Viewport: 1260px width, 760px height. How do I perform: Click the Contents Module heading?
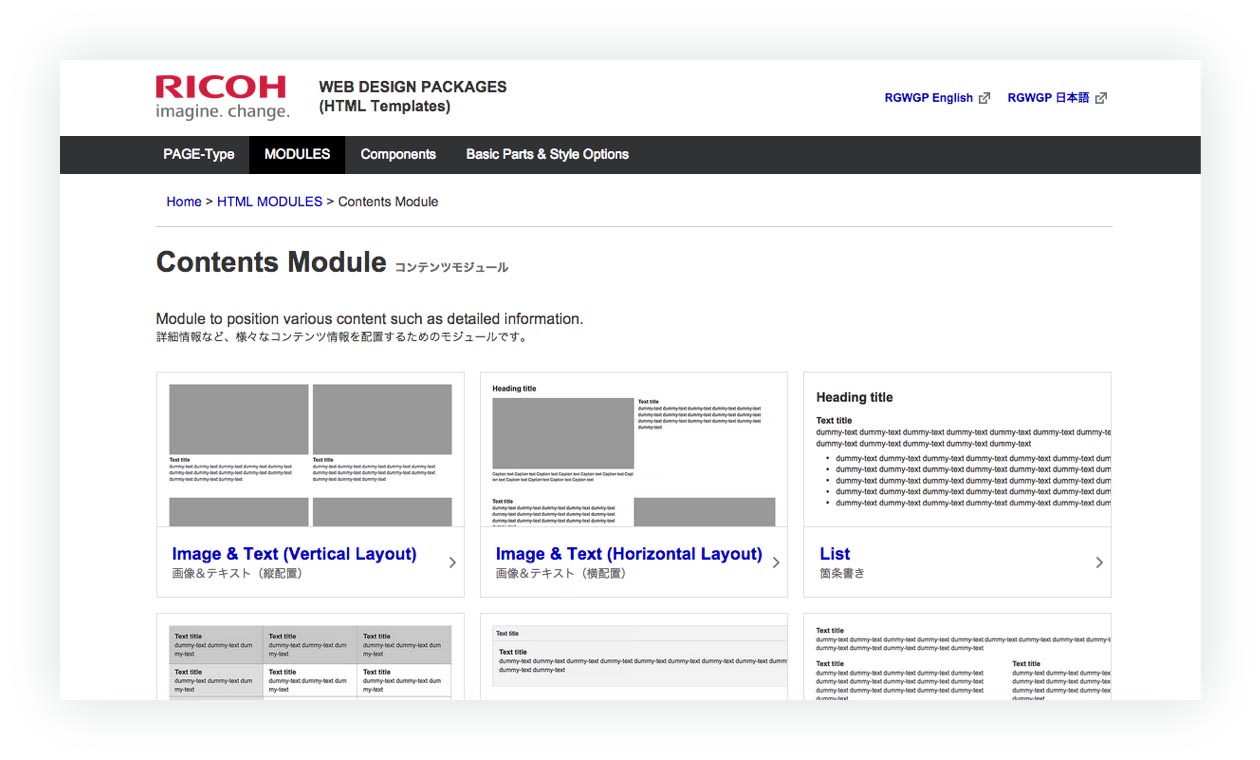[x=271, y=262]
